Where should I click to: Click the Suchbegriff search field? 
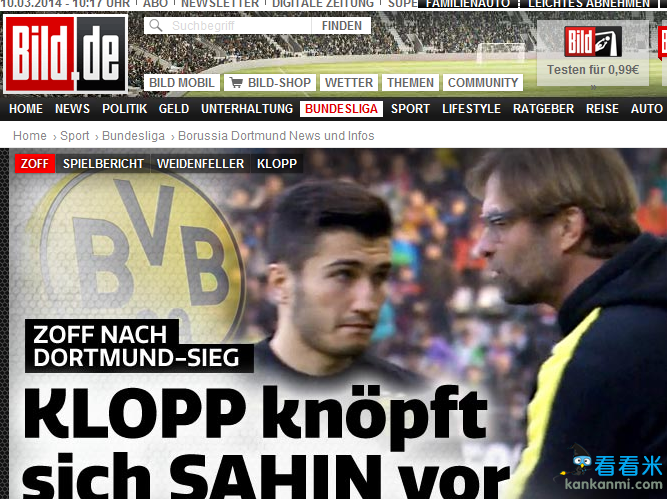point(228,26)
